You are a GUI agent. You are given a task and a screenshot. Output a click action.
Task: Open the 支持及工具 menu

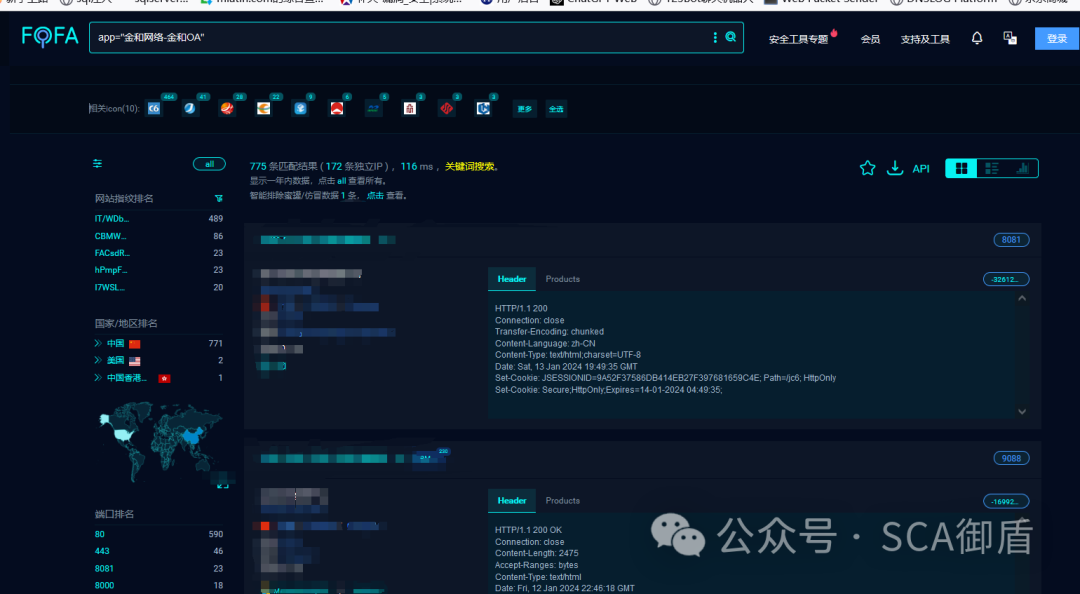925,39
